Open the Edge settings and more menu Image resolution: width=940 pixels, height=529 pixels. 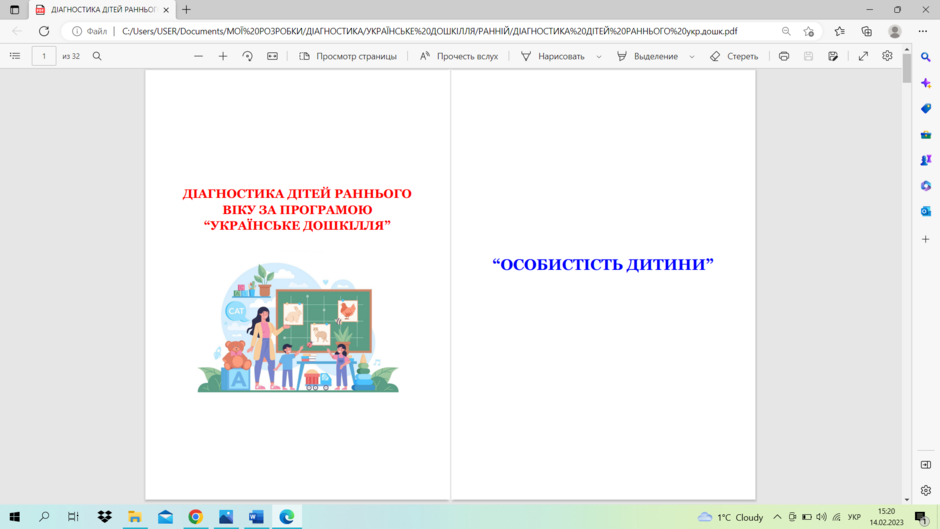coord(923,31)
